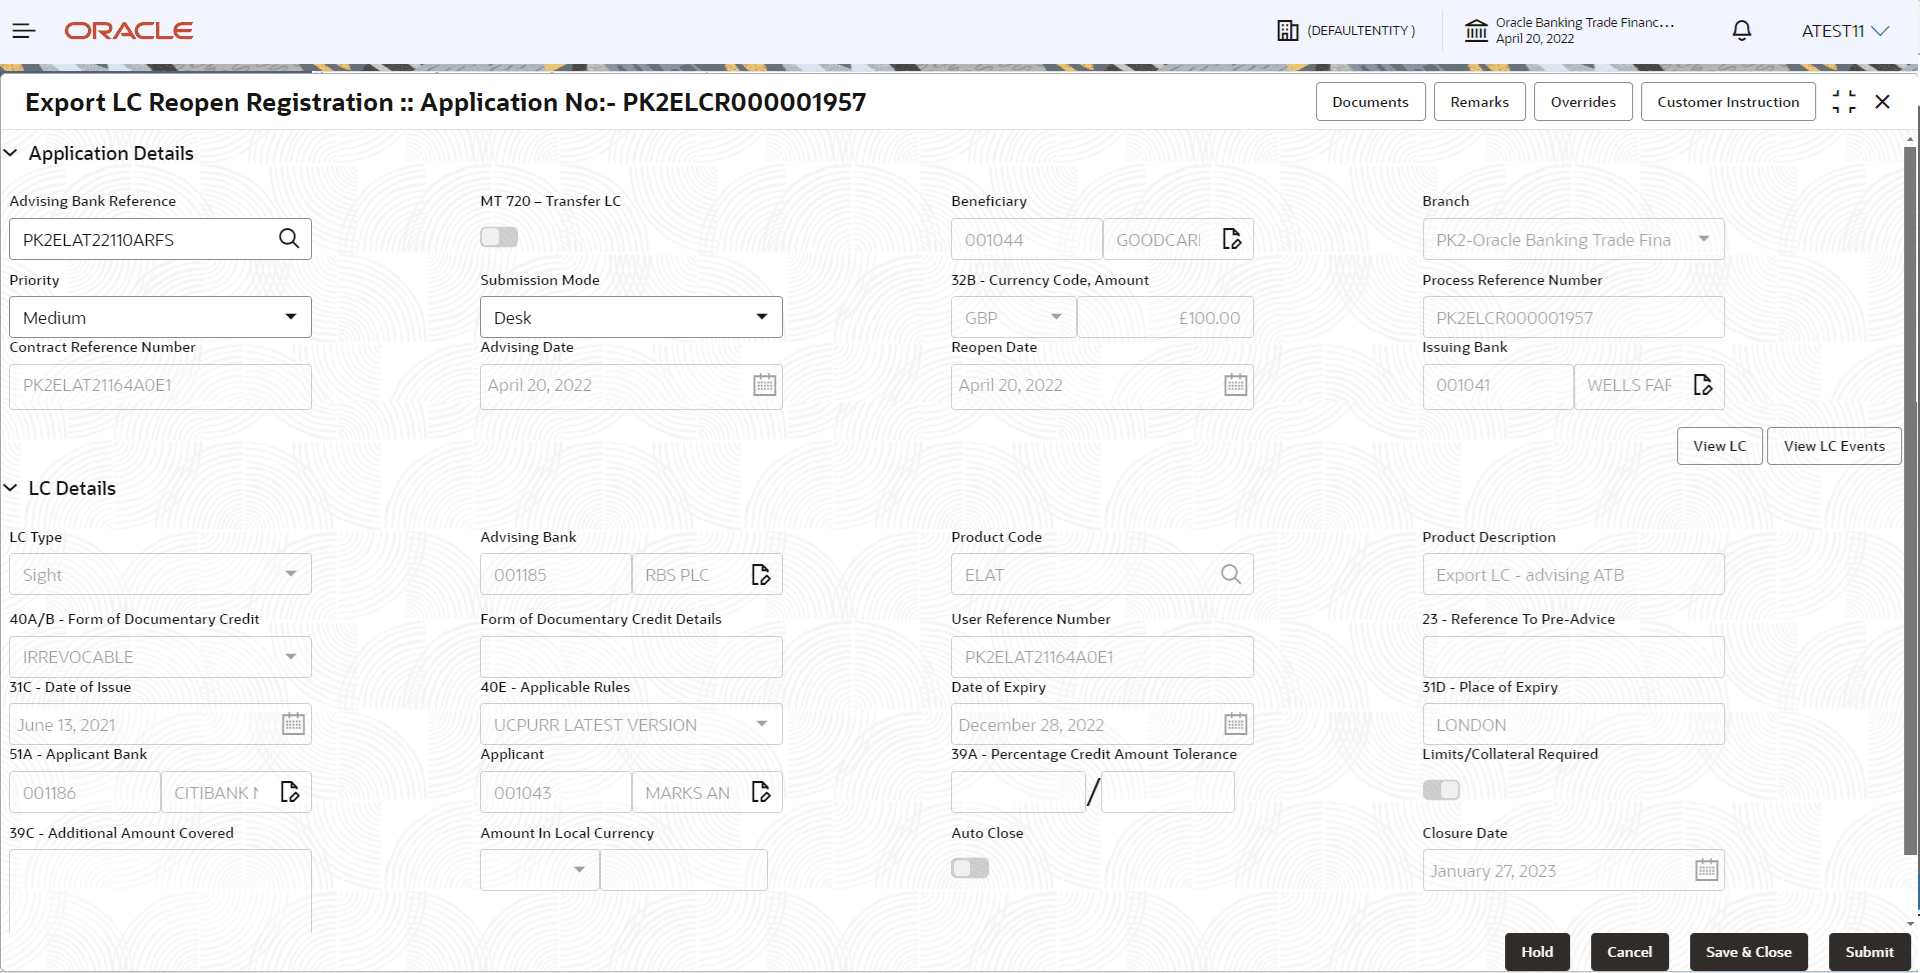Viewport: 1920px width, 973px height.
Task: Open View LC Events
Action: [x=1833, y=445]
